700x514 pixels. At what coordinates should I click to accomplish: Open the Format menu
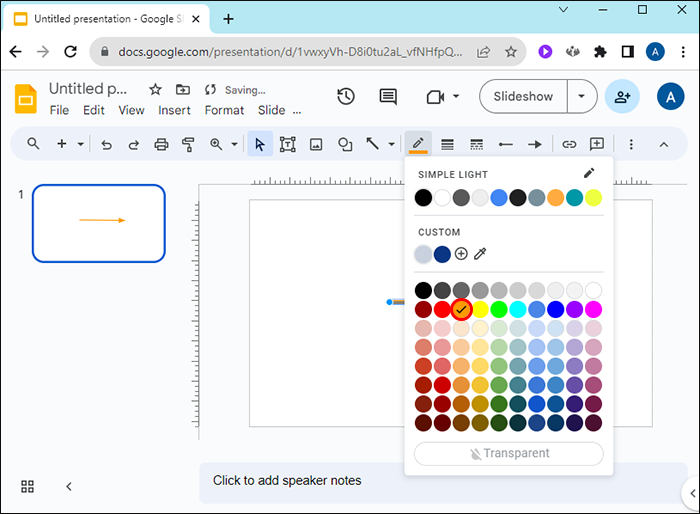[224, 110]
